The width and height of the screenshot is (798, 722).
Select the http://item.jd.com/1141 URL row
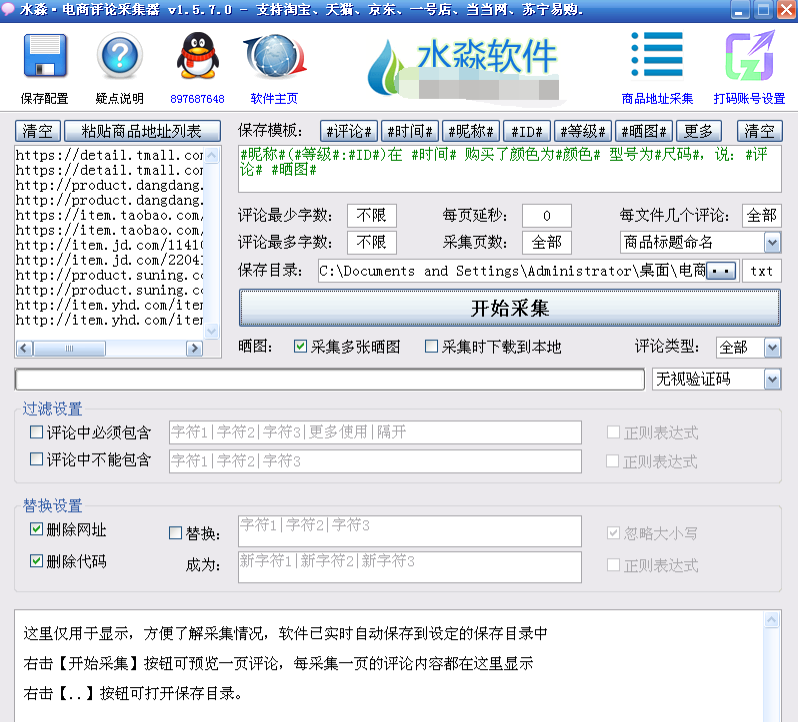[x=109, y=245]
